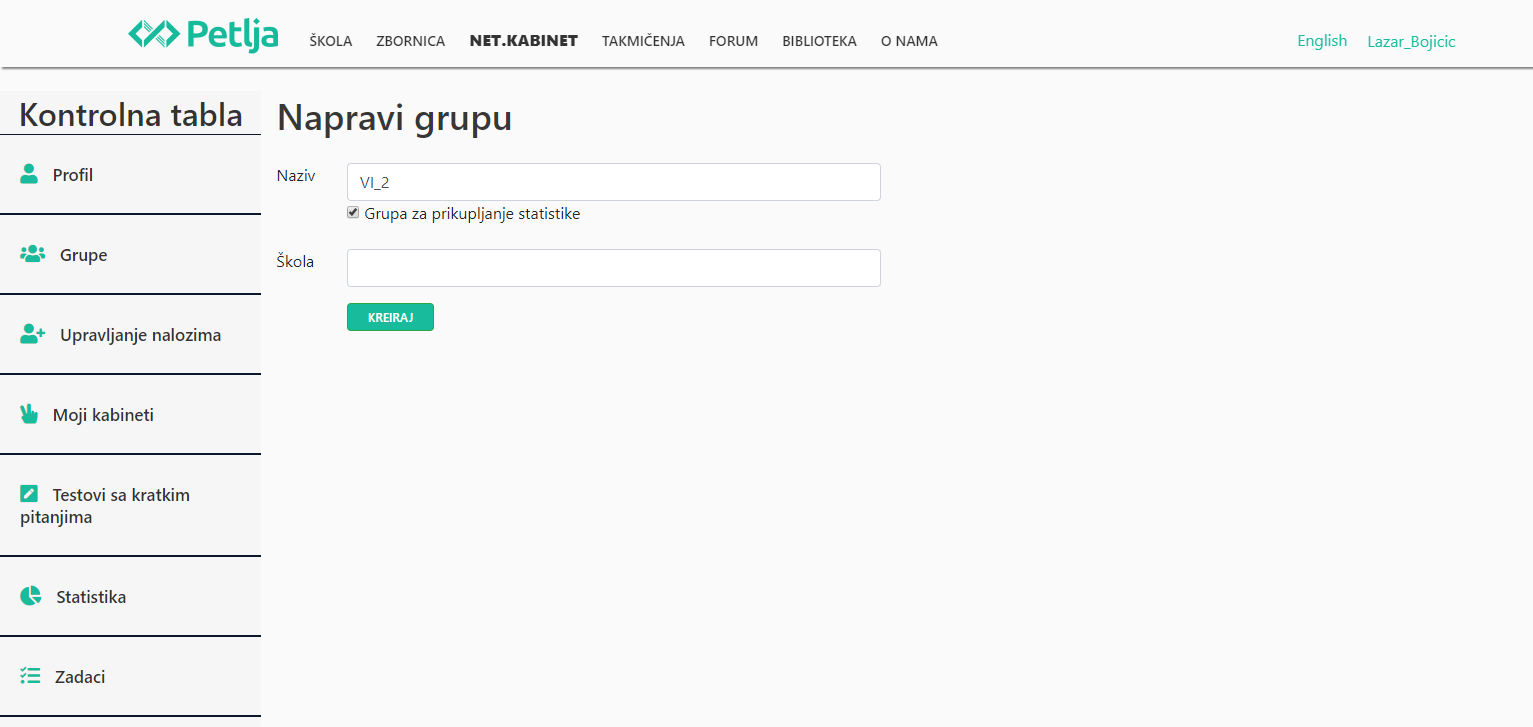
Task: Open the FORUM page
Action: pyautogui.click(x=733, y=41)
